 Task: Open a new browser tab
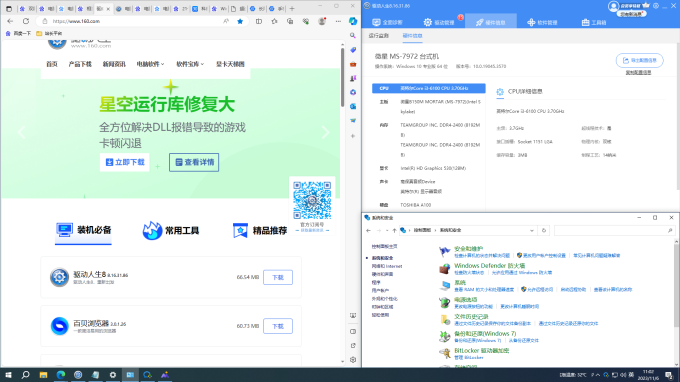pyautogui.click(x=292, y=8)
